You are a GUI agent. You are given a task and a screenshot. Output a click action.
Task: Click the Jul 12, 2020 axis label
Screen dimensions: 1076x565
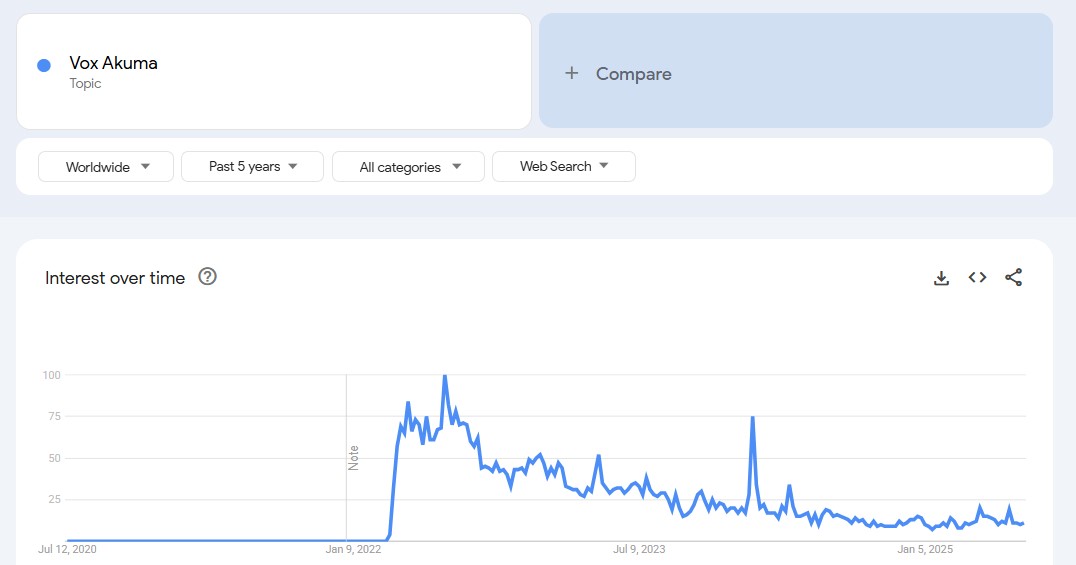click(67, 549)
